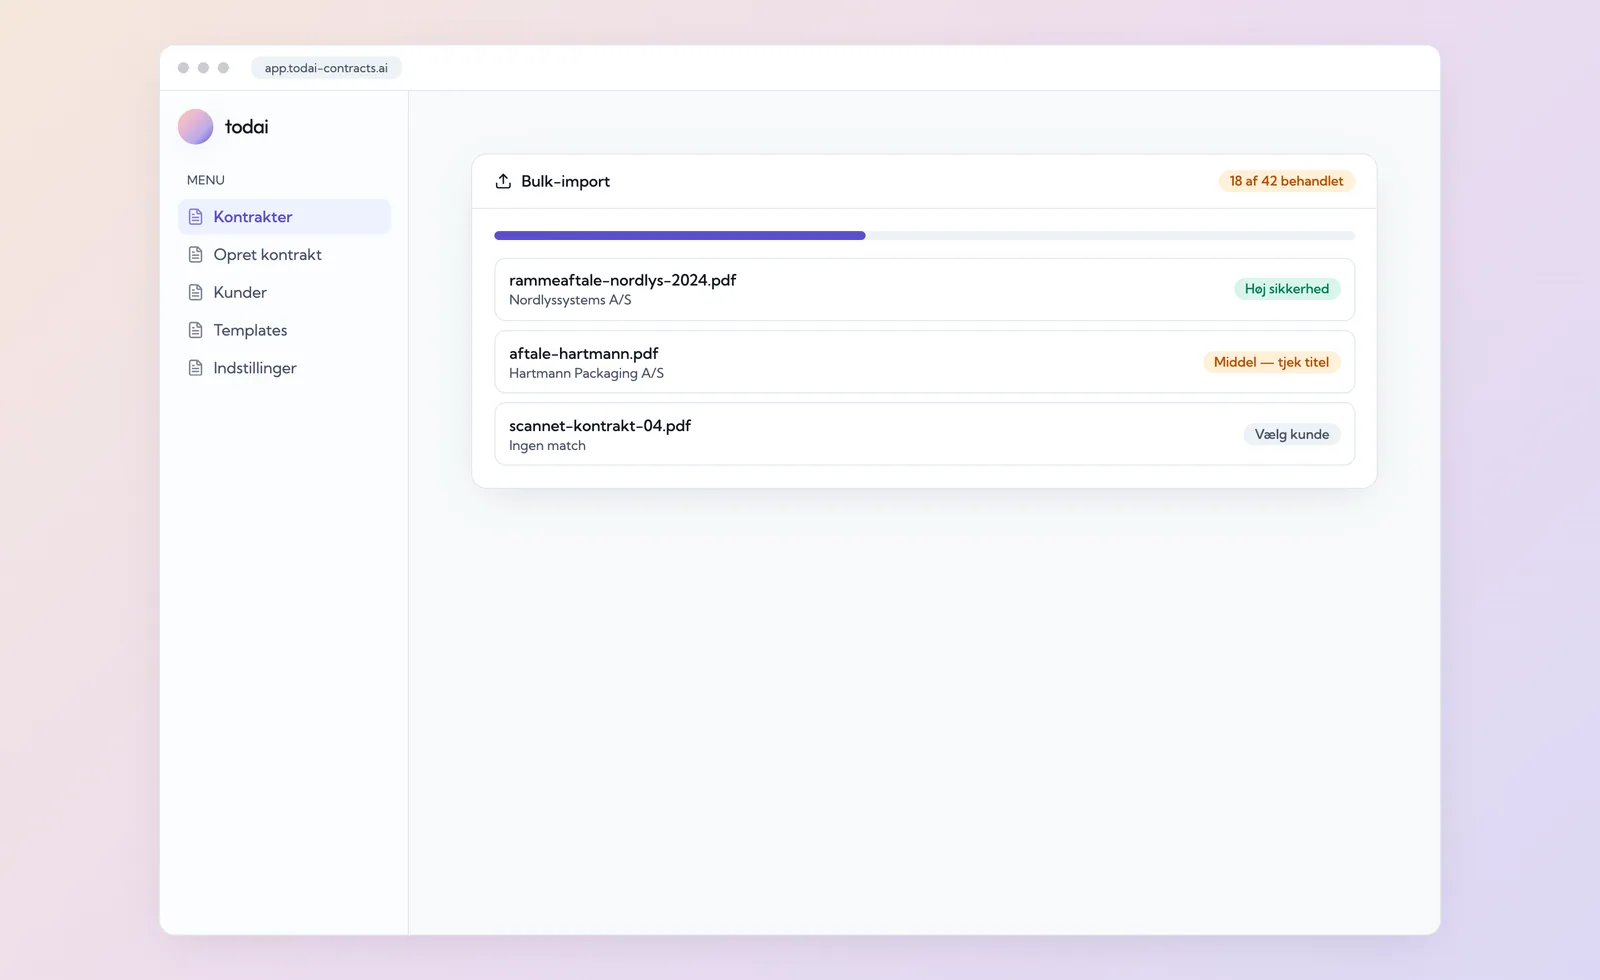Viewport: 1600px width, 980px height.
Task: Click the Bulk-import heading
Action: pos(565,181)
